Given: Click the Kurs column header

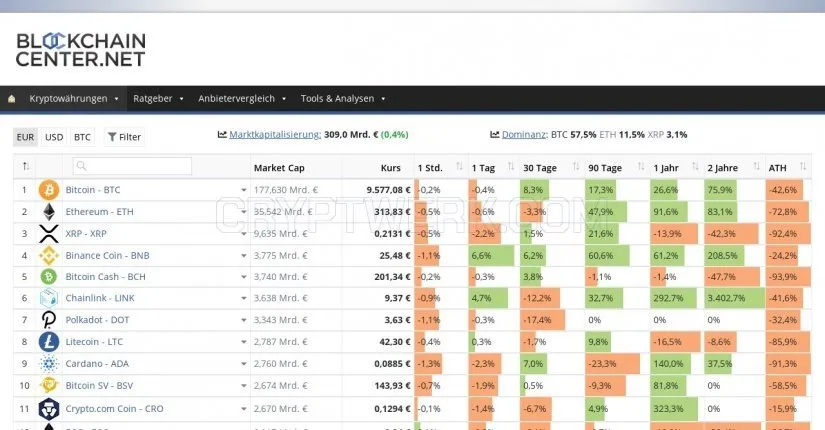Looking at the screenshot, I should click(x=390, y=168).
